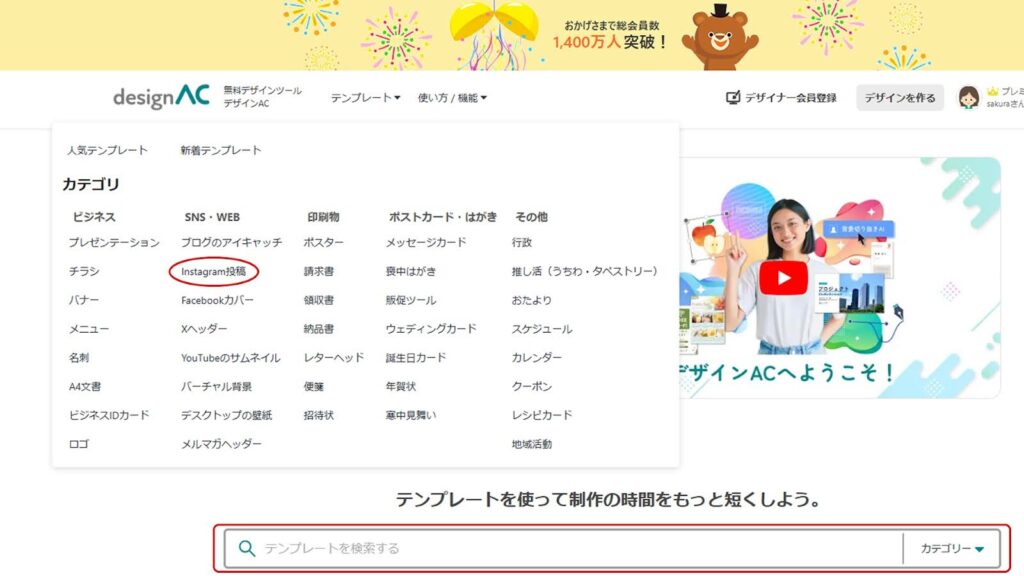Screen dimensions: 1024x576
Task: Click the user profile avatar icon
Action: coord(968,97)
